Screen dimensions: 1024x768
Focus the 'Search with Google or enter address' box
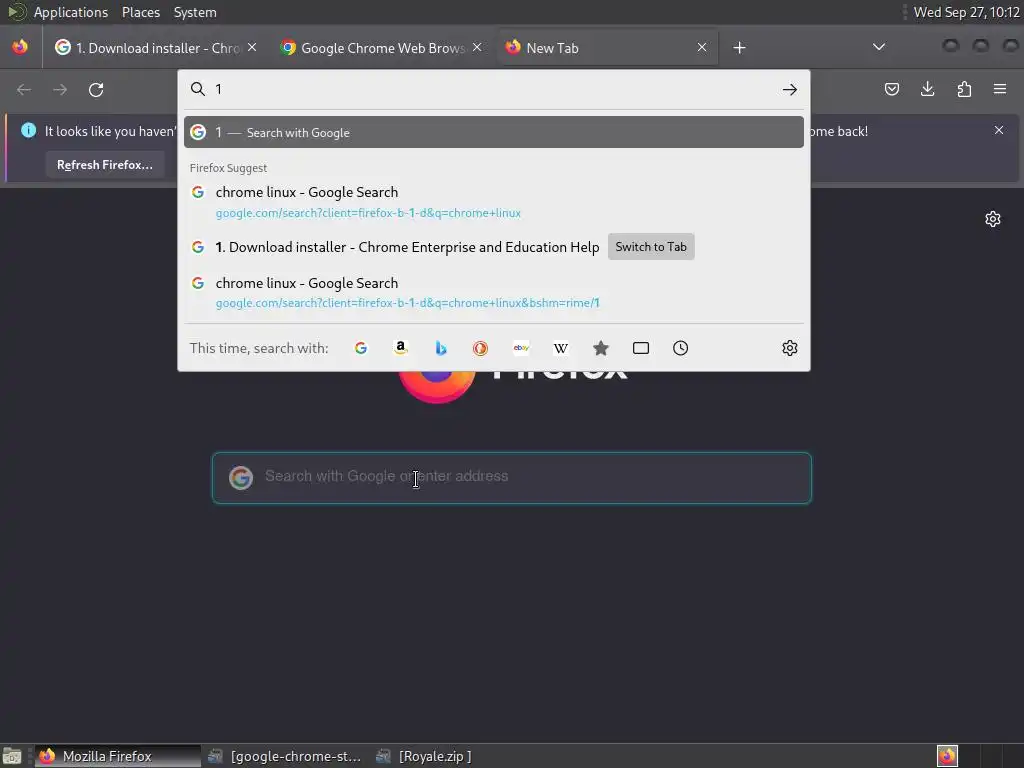(511, 477)
